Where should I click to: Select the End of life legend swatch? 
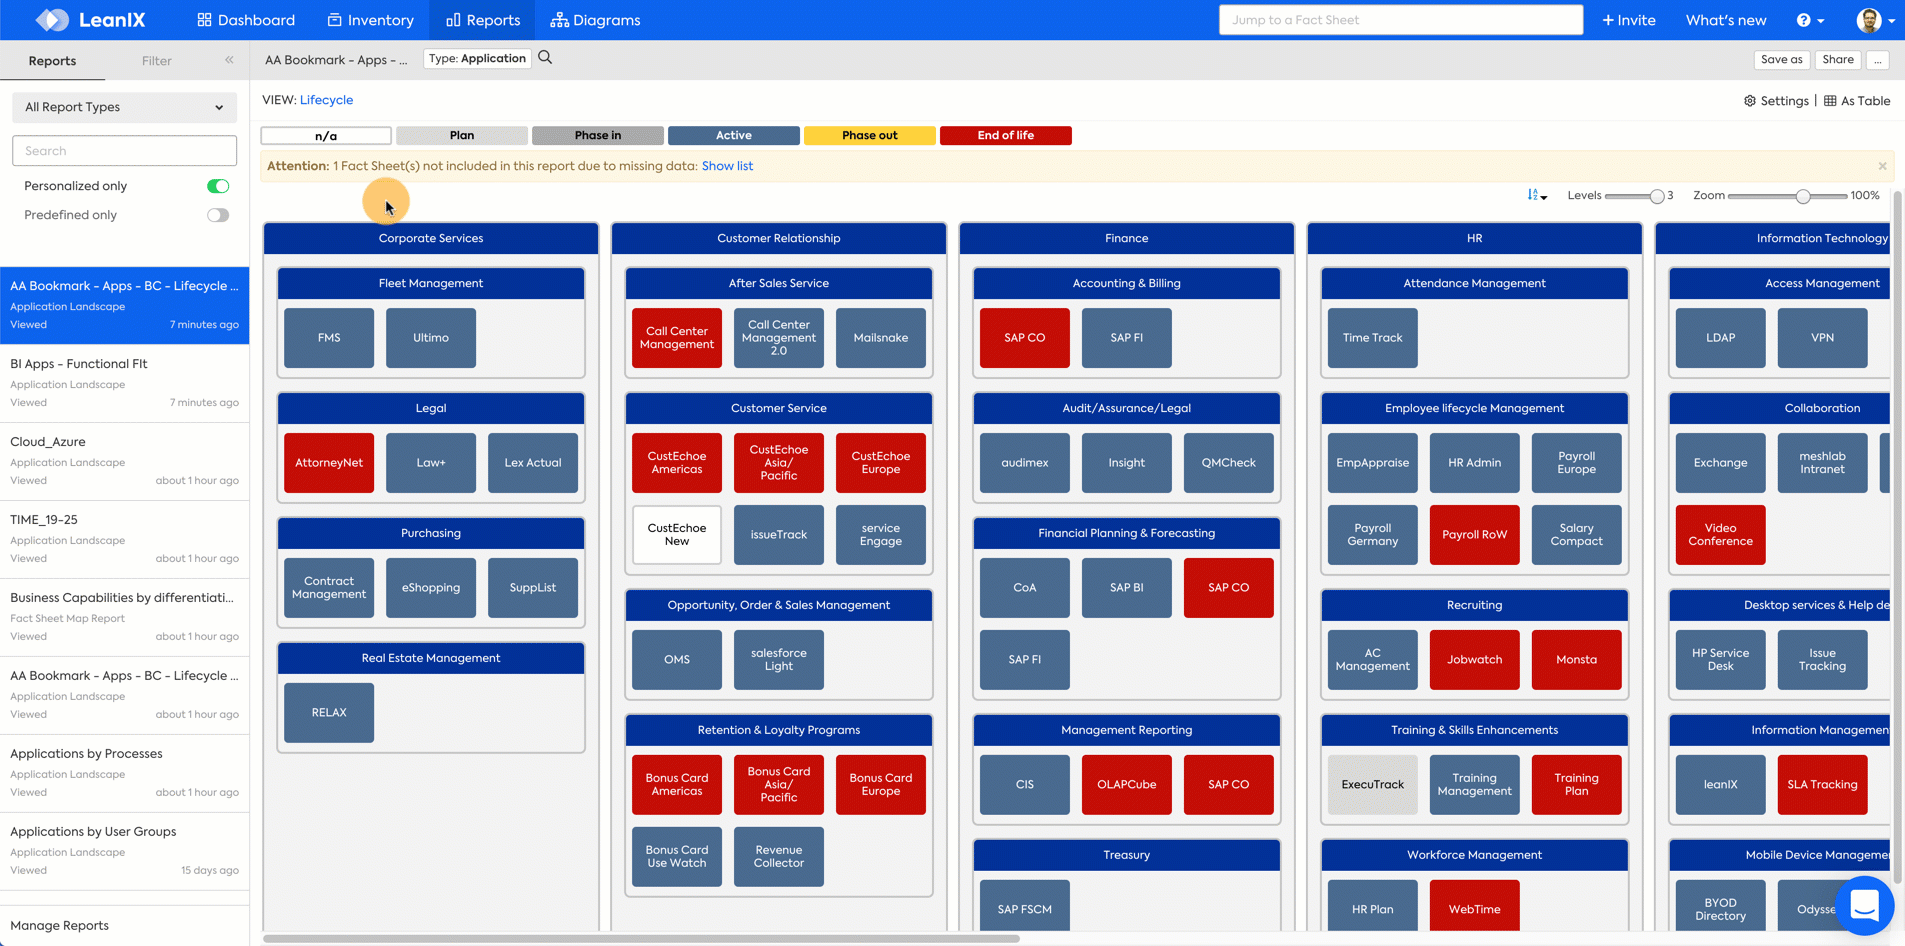point(1005,136)
